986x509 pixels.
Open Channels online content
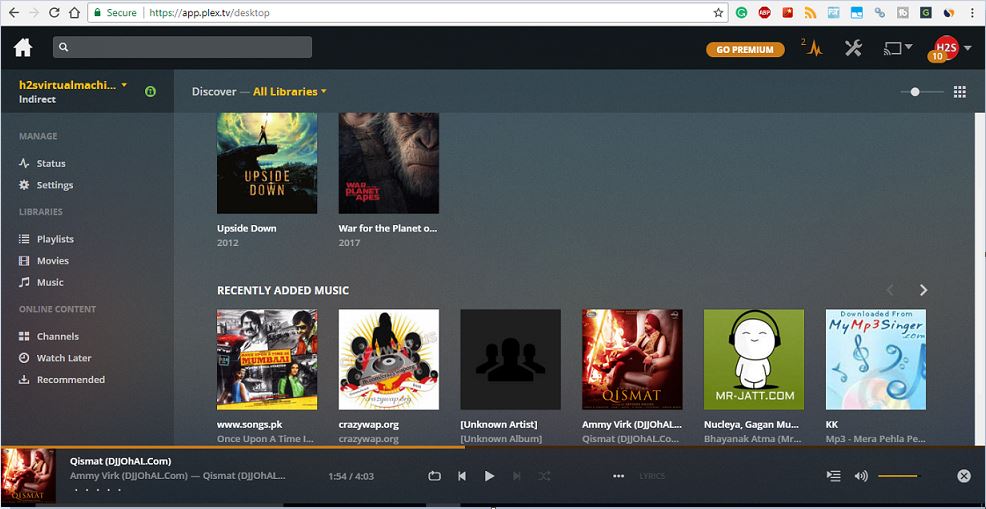(x=48, y=337)
